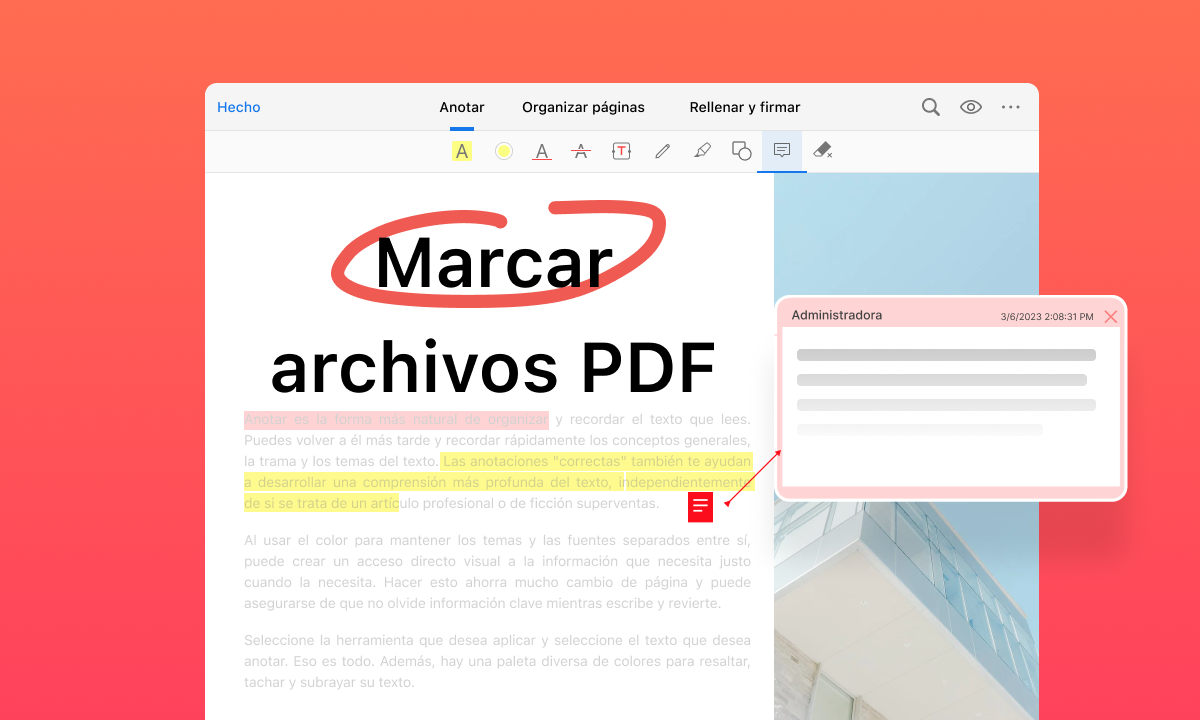Toggle the view preview eye icon
Image resolution: width=1200 pixels, height=720 pixels.
[x=970, y=107]
